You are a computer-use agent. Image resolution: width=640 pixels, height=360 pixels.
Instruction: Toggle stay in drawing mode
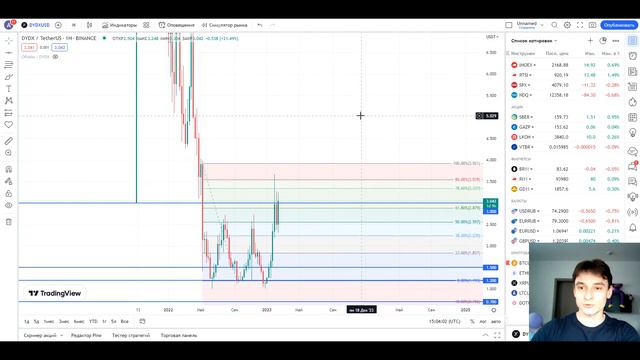coord(9,181)
